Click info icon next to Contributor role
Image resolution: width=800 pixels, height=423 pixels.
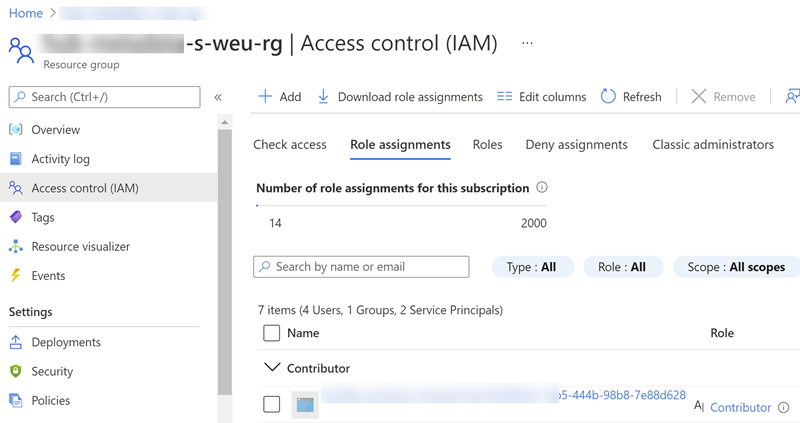pos(783,407)
